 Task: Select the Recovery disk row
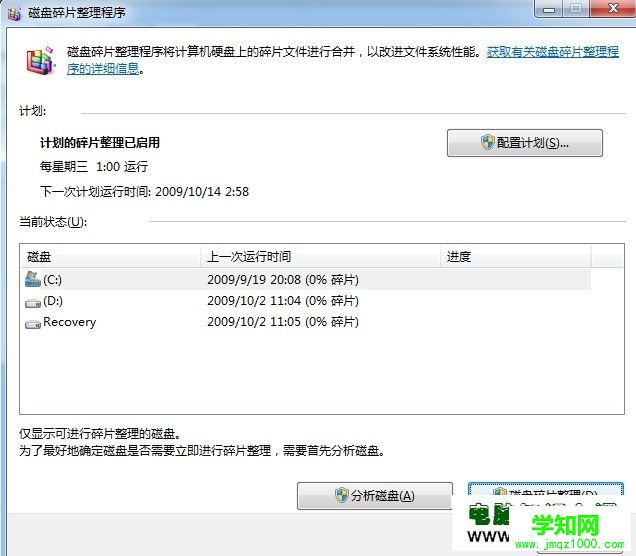pos(305,322)
